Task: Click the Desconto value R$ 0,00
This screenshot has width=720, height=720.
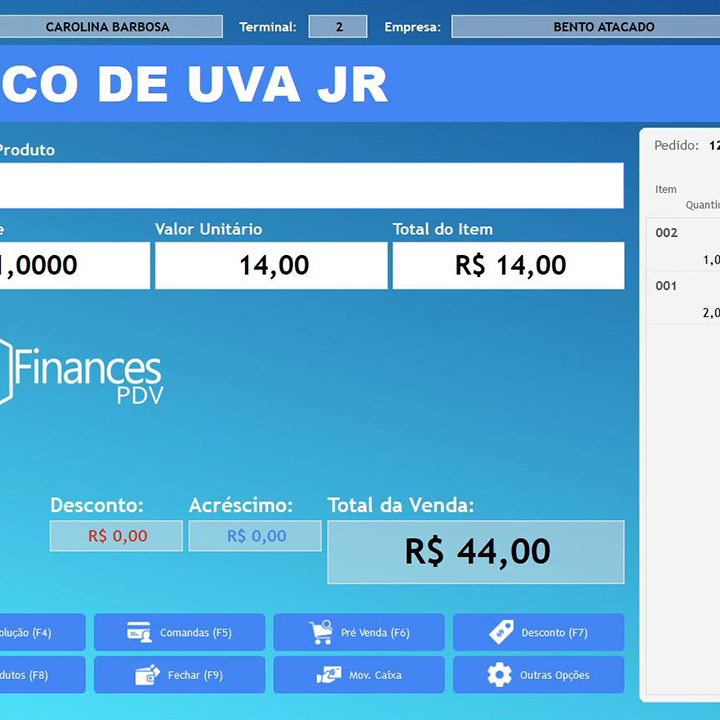Action: pyautogui.click(x=117, y=536)
